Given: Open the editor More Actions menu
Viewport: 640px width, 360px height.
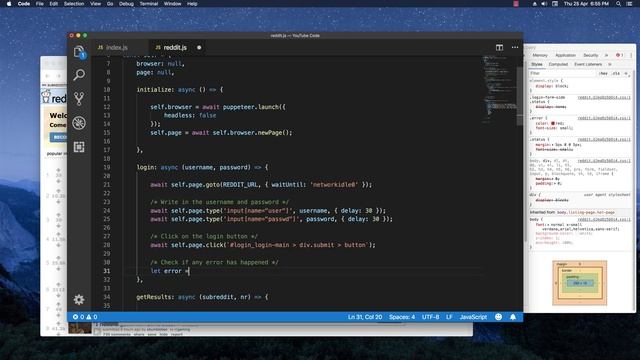Looking at the screenshot, I should [x=515, y=47].
